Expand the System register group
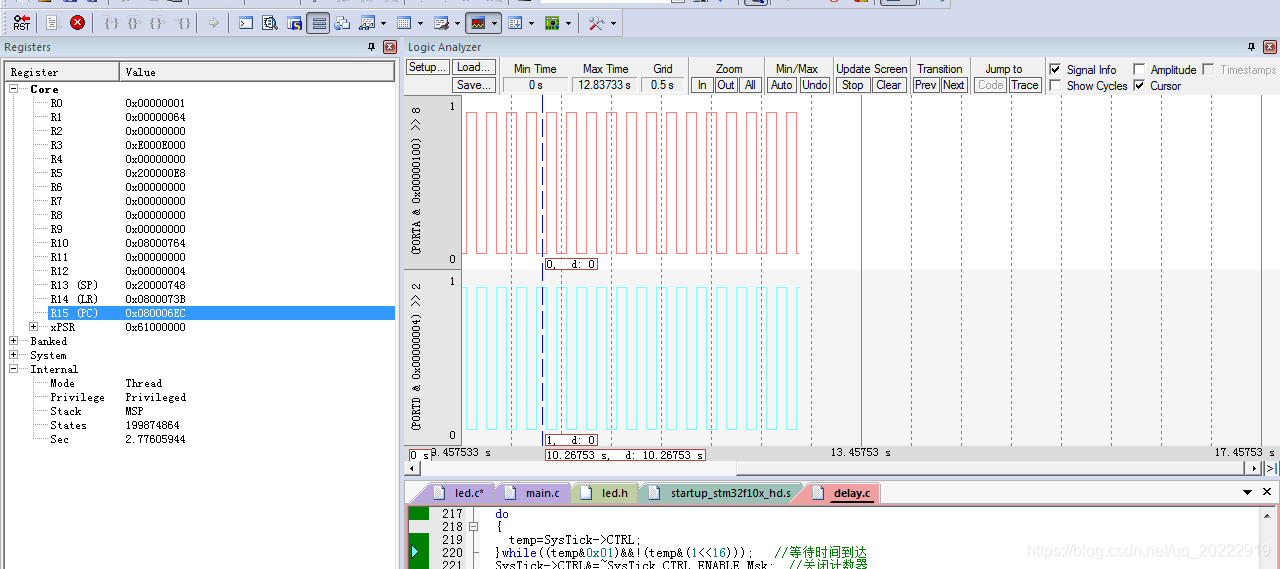 click(14, 355)
